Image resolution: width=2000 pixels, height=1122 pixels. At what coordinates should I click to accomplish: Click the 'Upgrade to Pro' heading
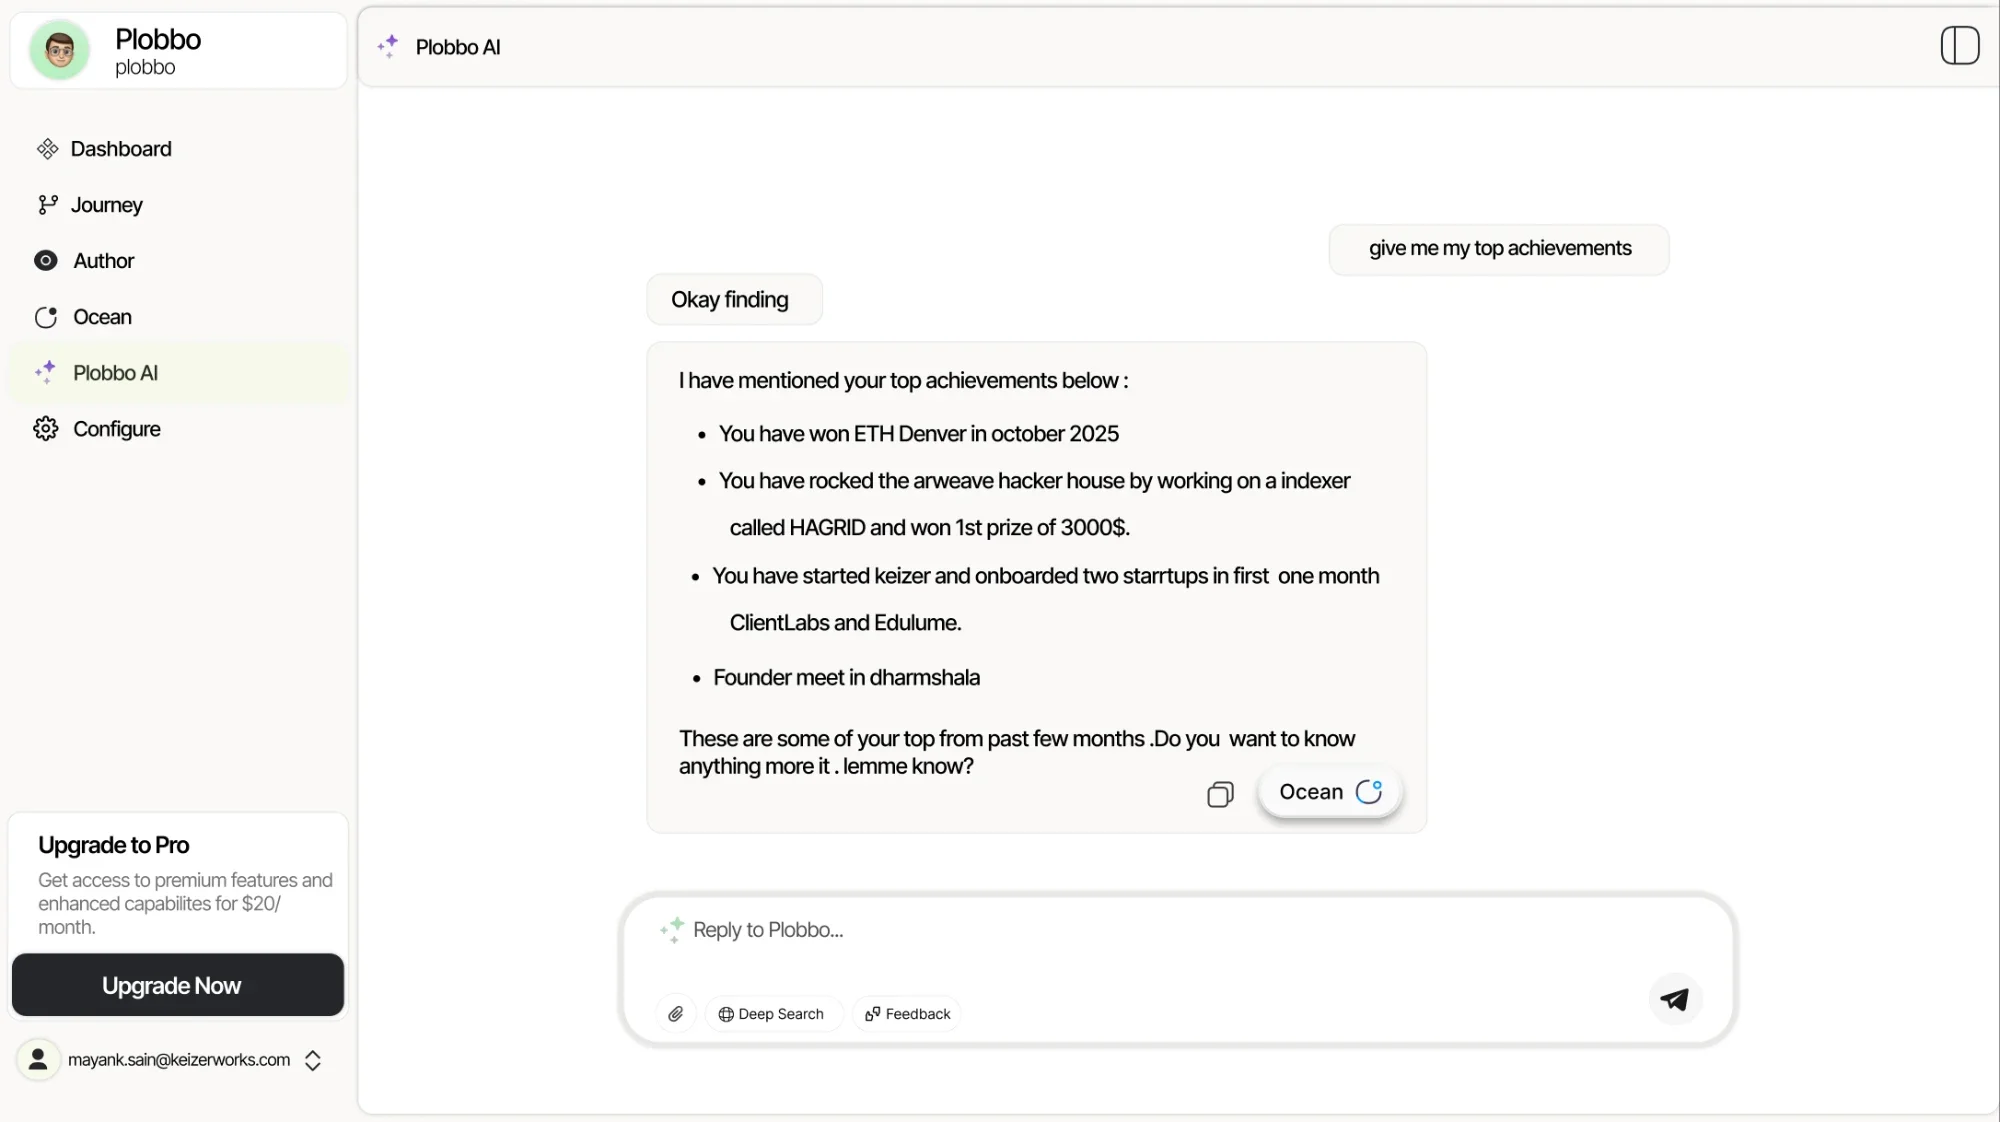[x=114, y=845]
